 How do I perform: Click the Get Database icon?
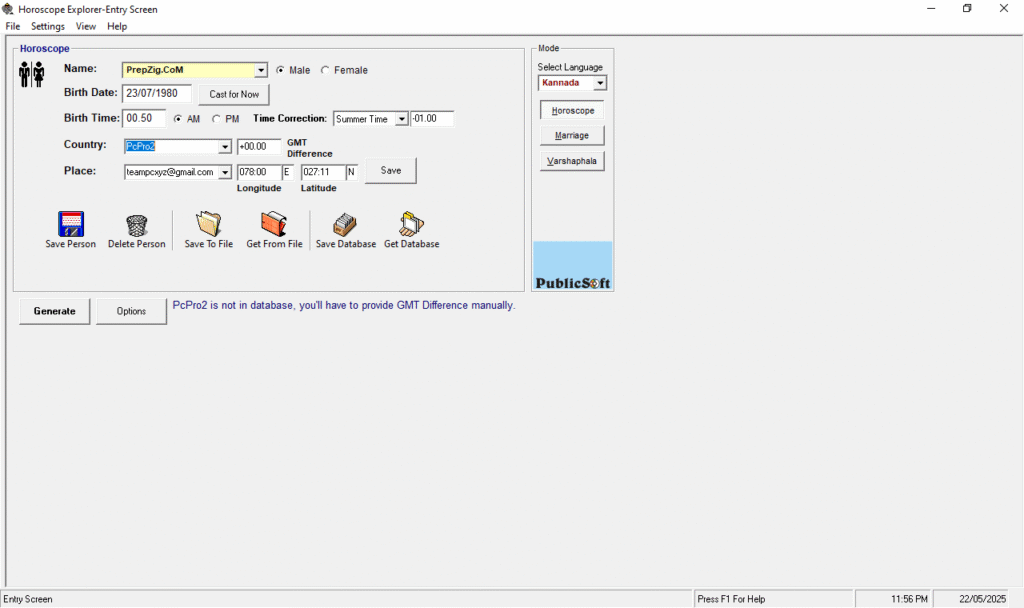pyautogui.click(x=411, y=224)
